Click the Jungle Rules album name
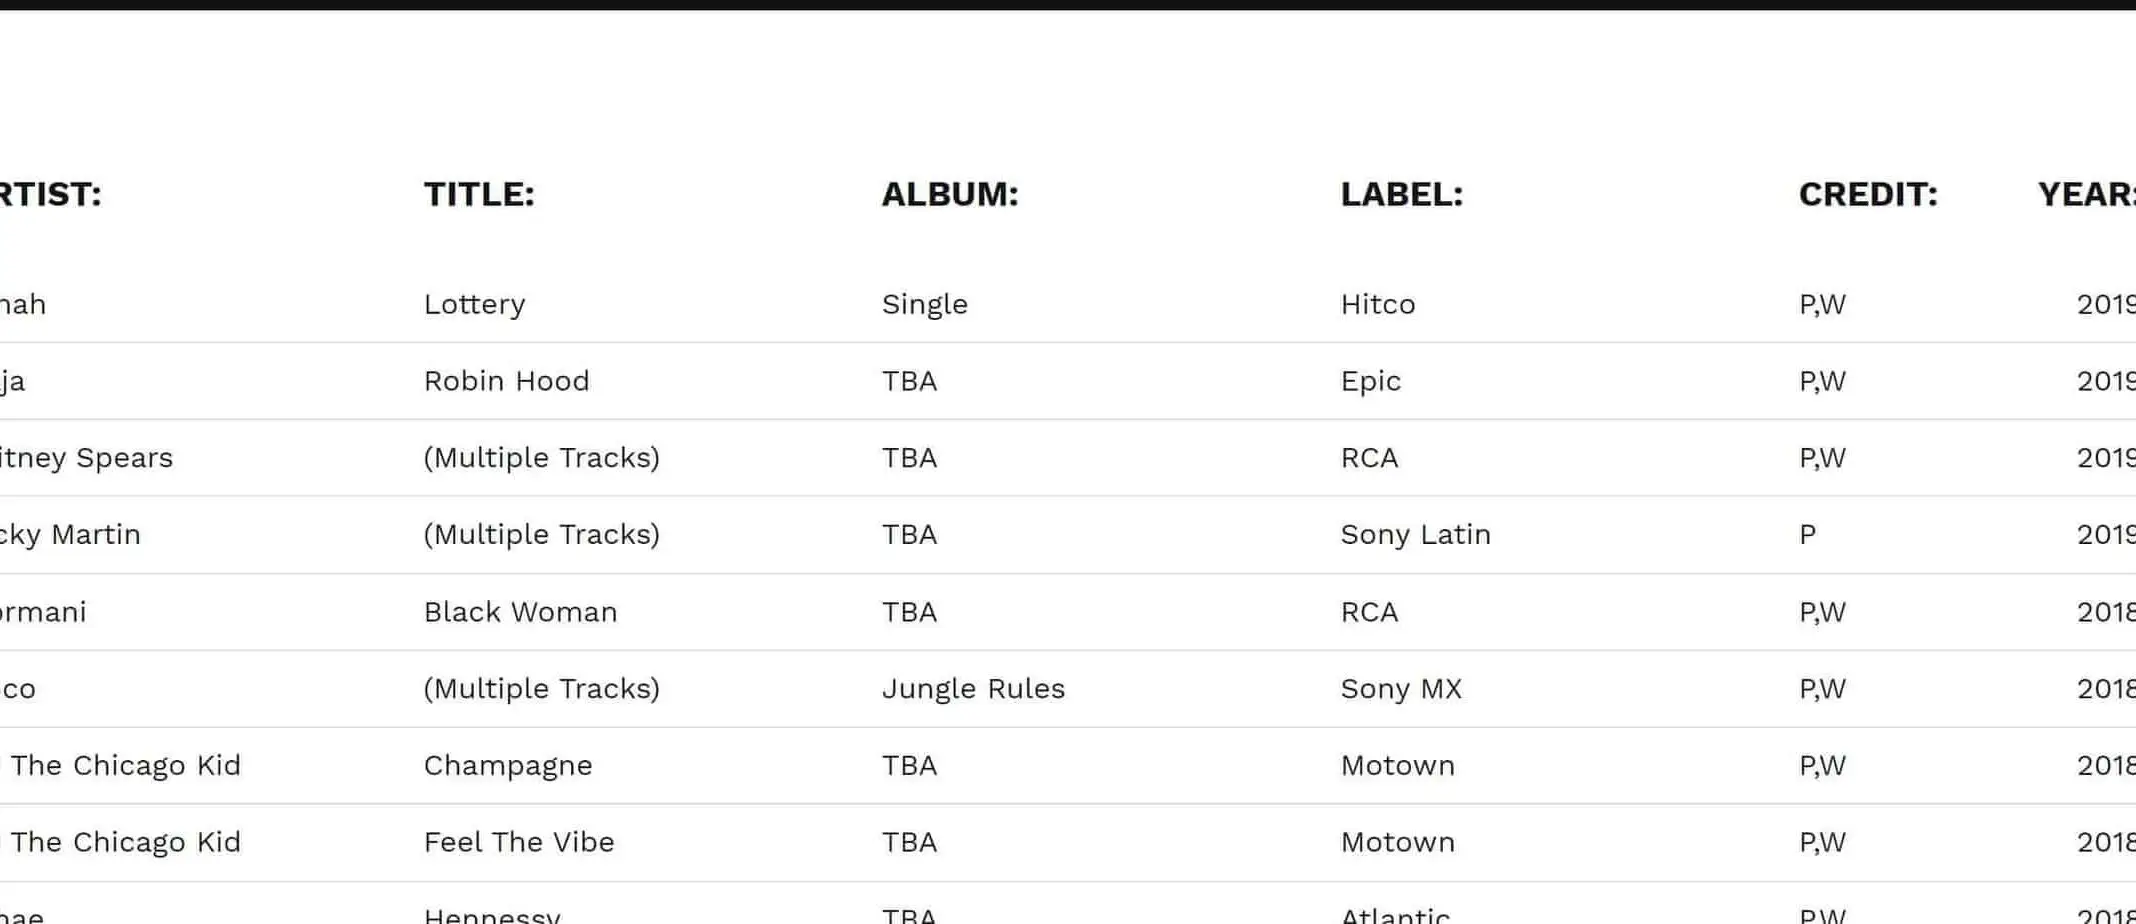This screenshot has width=2136, height=924. coord(973,688)
